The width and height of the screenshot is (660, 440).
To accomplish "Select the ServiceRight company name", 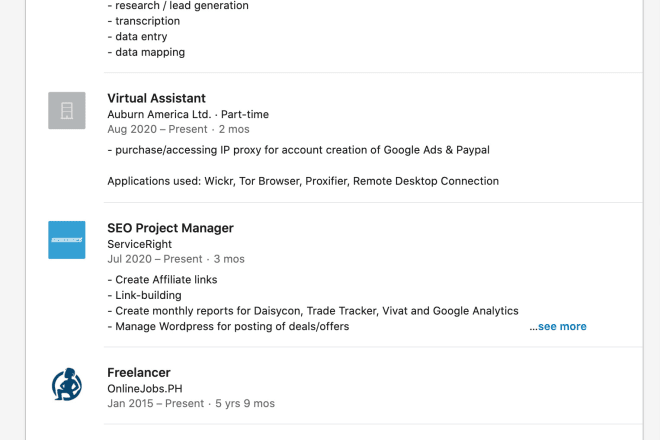I will click(139, 244).
